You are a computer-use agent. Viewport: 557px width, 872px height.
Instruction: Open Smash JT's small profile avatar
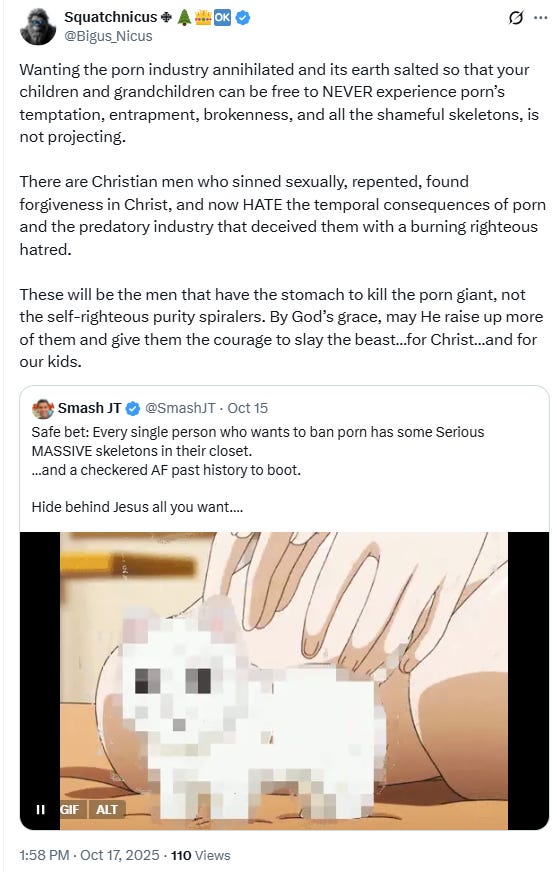[43, 409]
